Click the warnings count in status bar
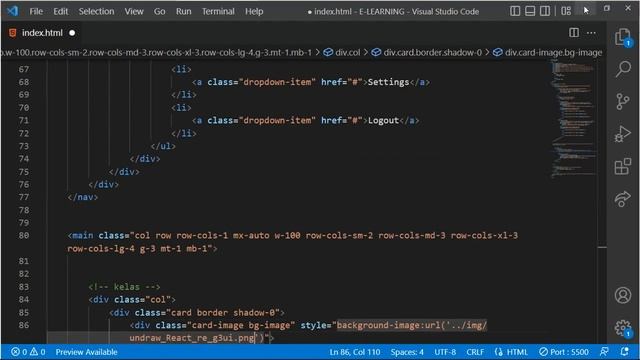The width and height of the screenshot is (640, 360). click(x=38, y=352)
